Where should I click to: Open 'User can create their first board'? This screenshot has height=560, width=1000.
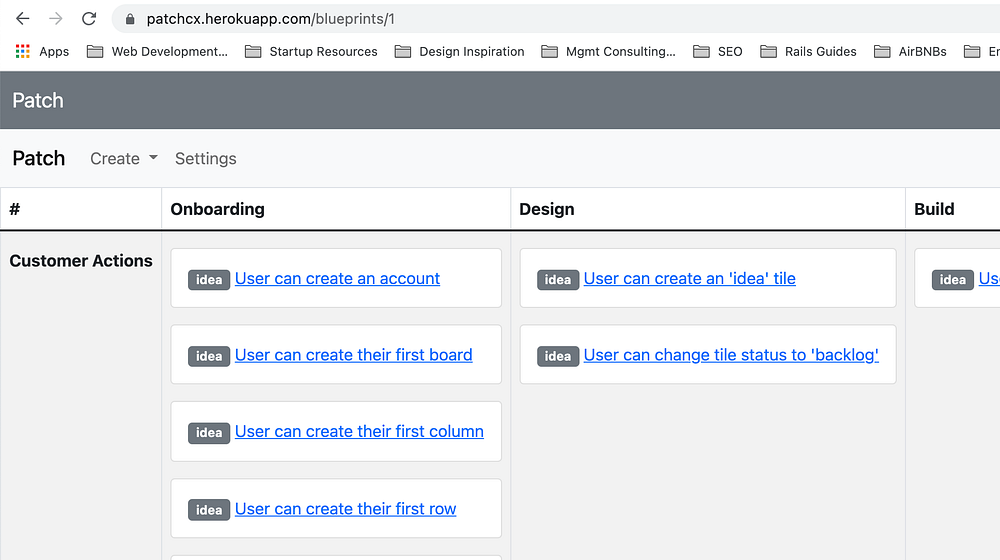[x=353, y=355]
